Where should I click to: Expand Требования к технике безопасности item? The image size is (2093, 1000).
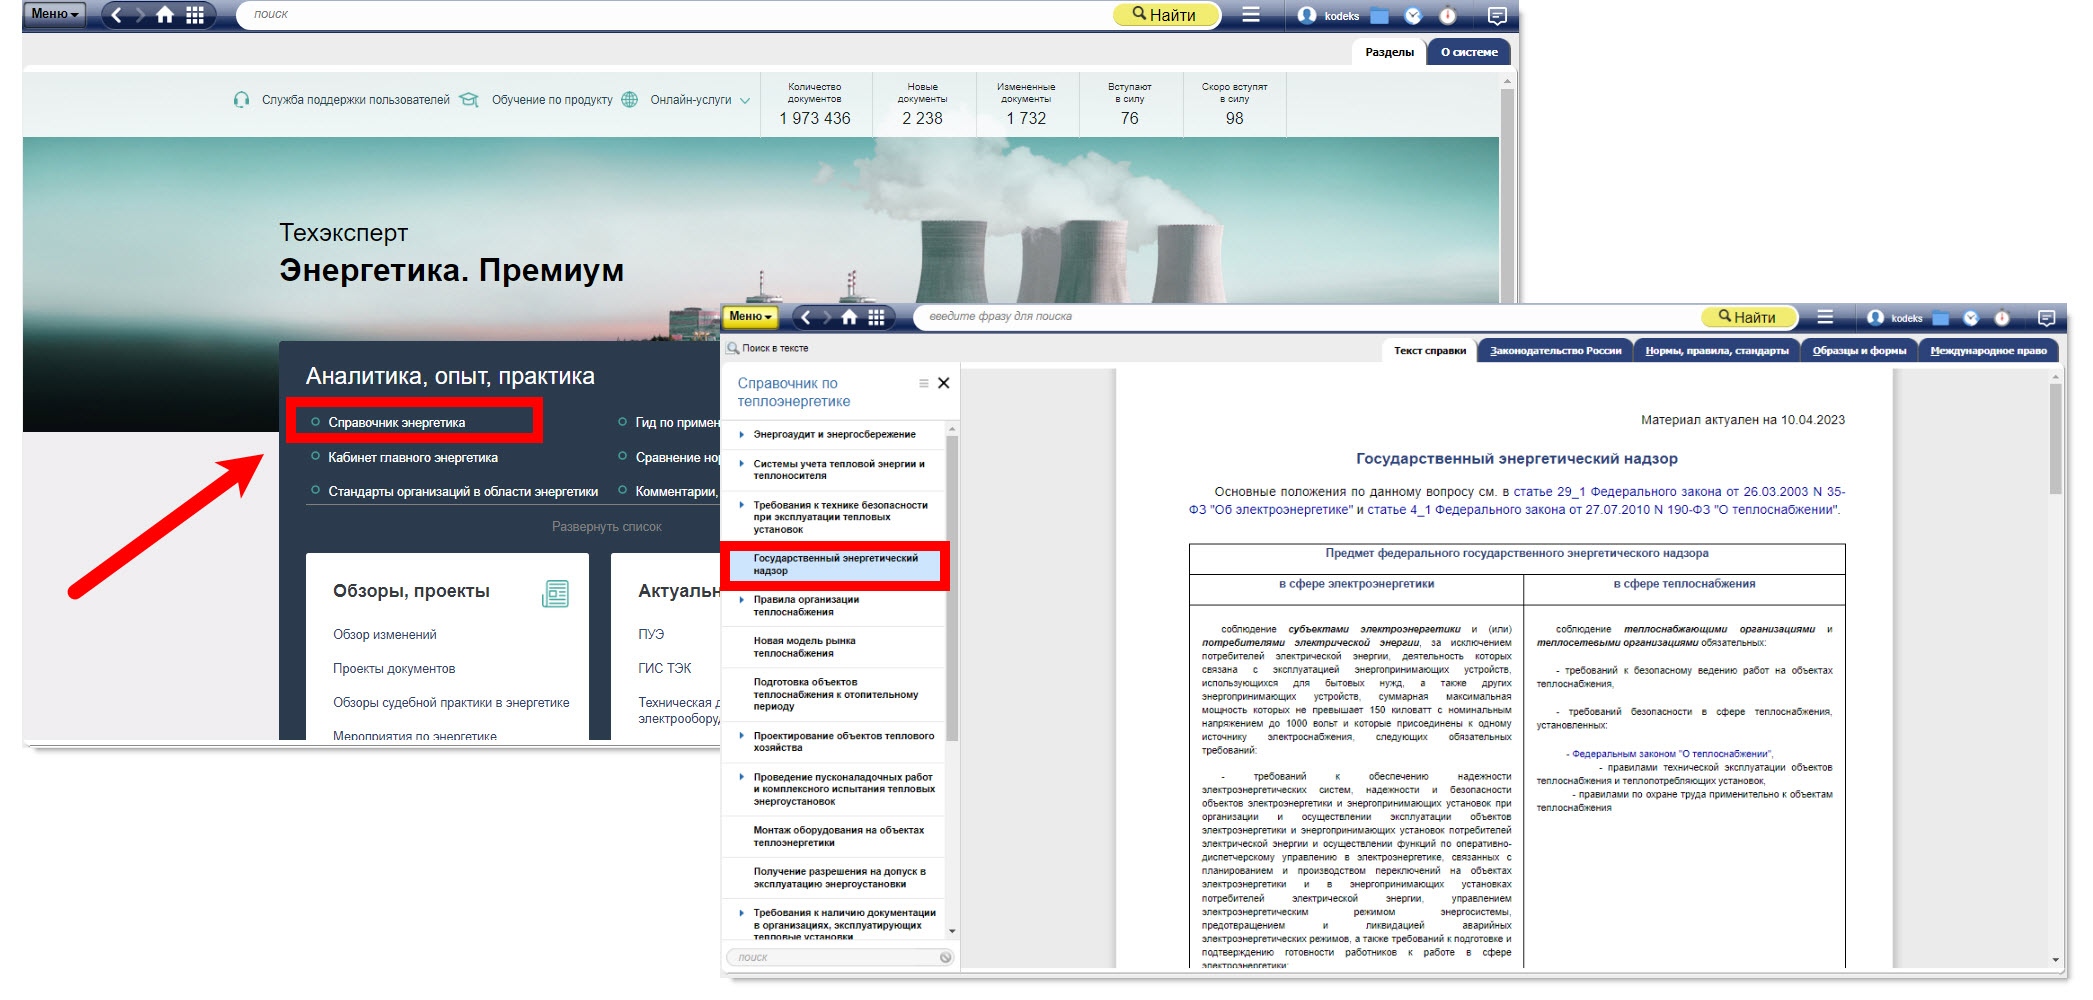(741, 506)
